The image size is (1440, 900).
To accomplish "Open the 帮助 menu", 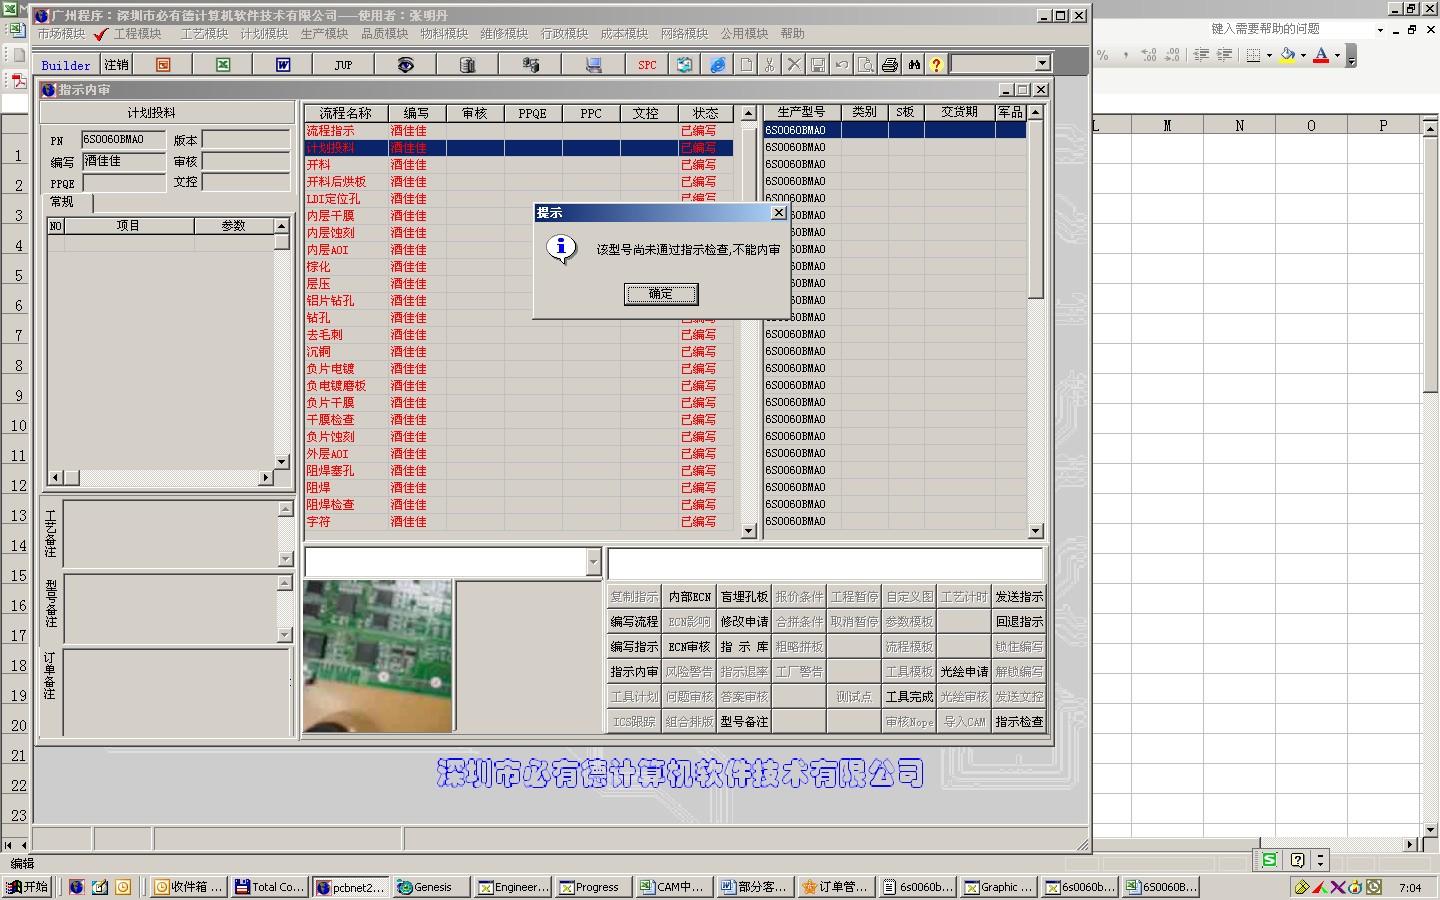I will coord(793,34).
